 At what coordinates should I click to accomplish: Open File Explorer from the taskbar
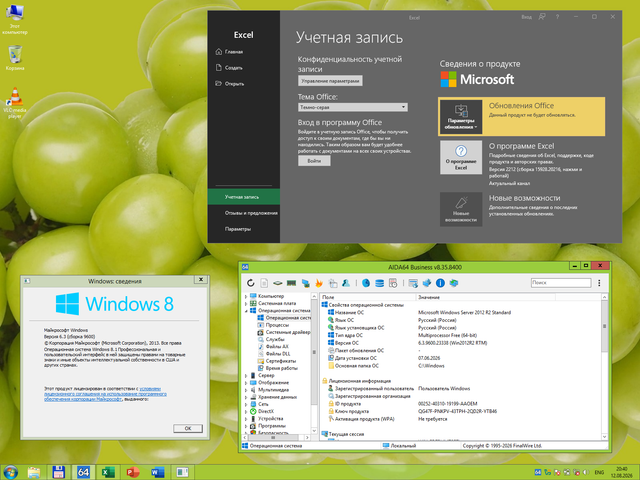34,472
